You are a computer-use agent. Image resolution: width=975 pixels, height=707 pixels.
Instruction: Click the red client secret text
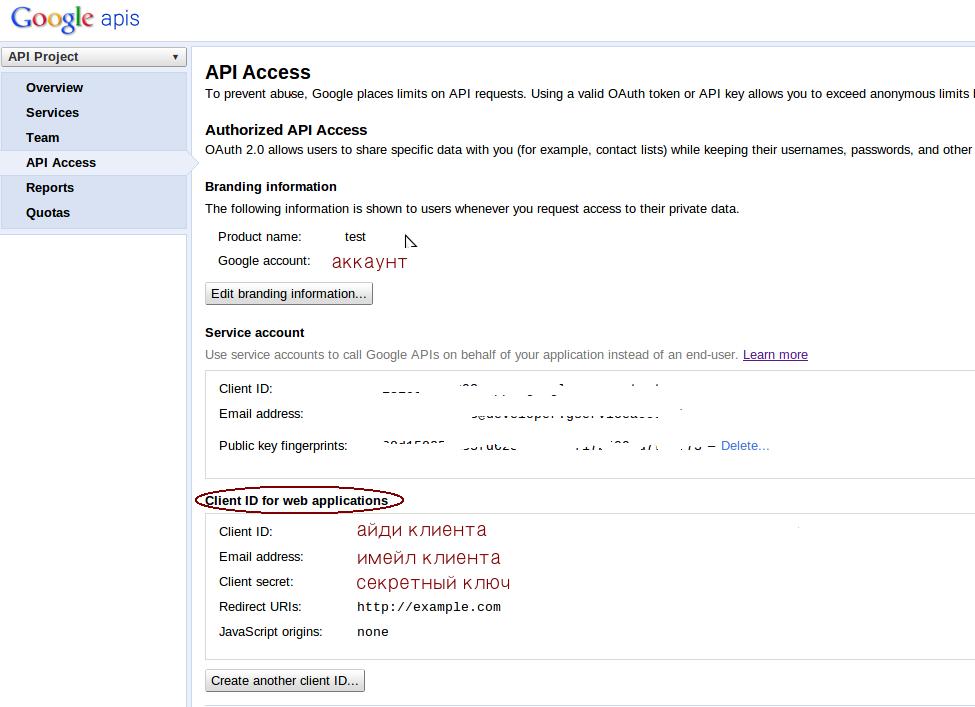[433, 583]
